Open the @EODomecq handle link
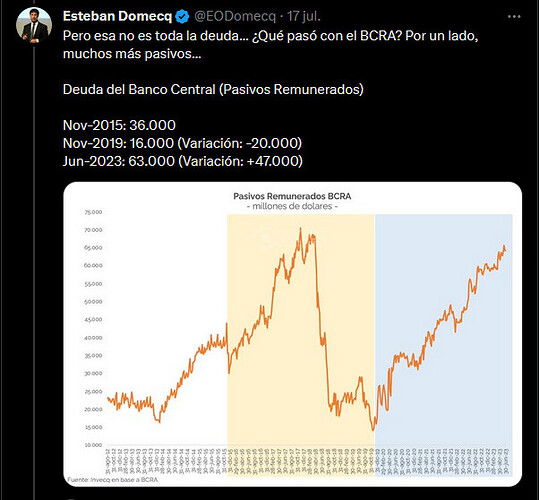The width and height of the screenshot is (539, 500). (x=235, y=16)
